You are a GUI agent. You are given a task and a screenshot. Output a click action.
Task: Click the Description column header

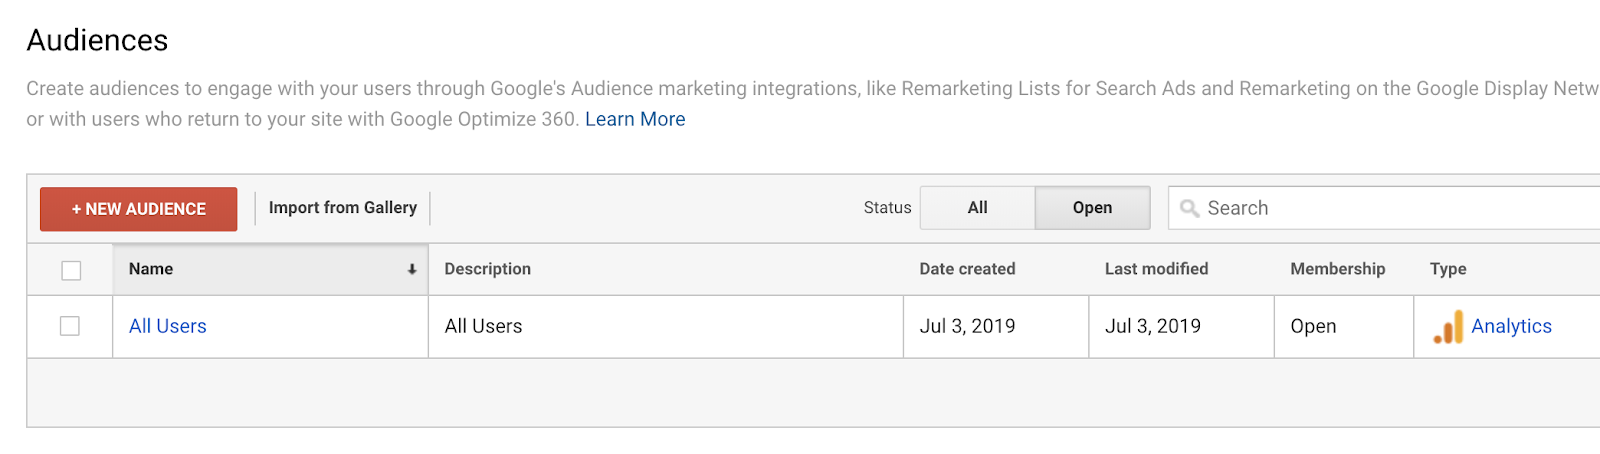(x=487, y=269)
